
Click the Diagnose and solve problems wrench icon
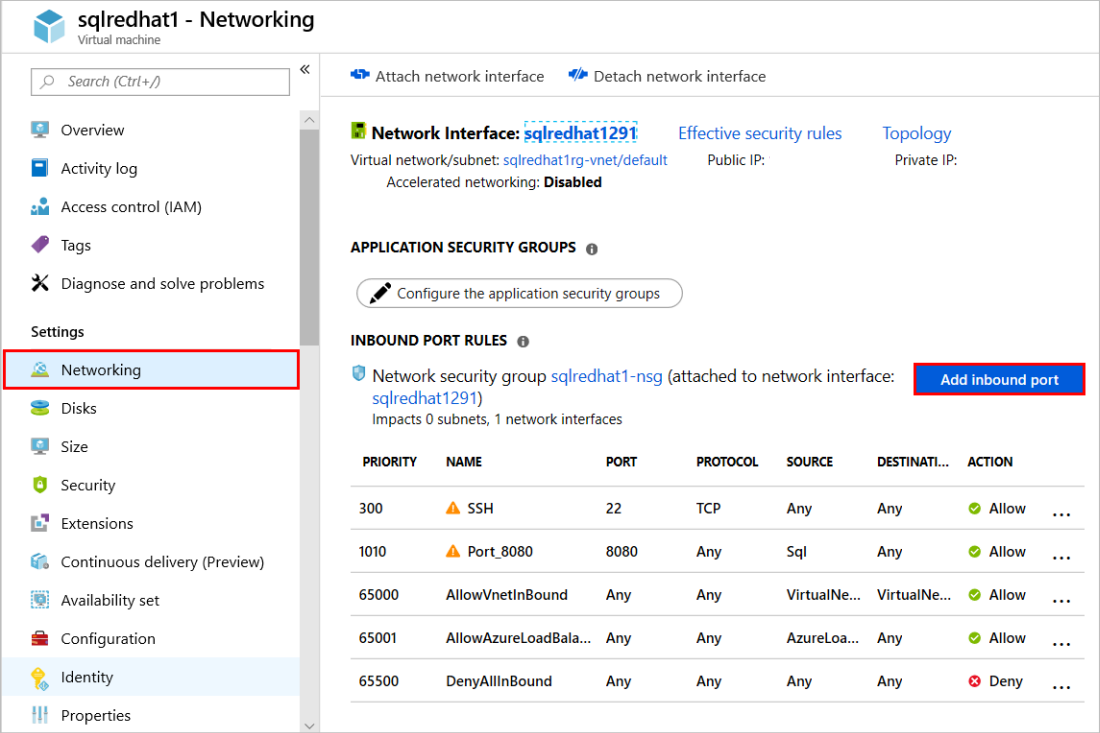pos(40,284)
